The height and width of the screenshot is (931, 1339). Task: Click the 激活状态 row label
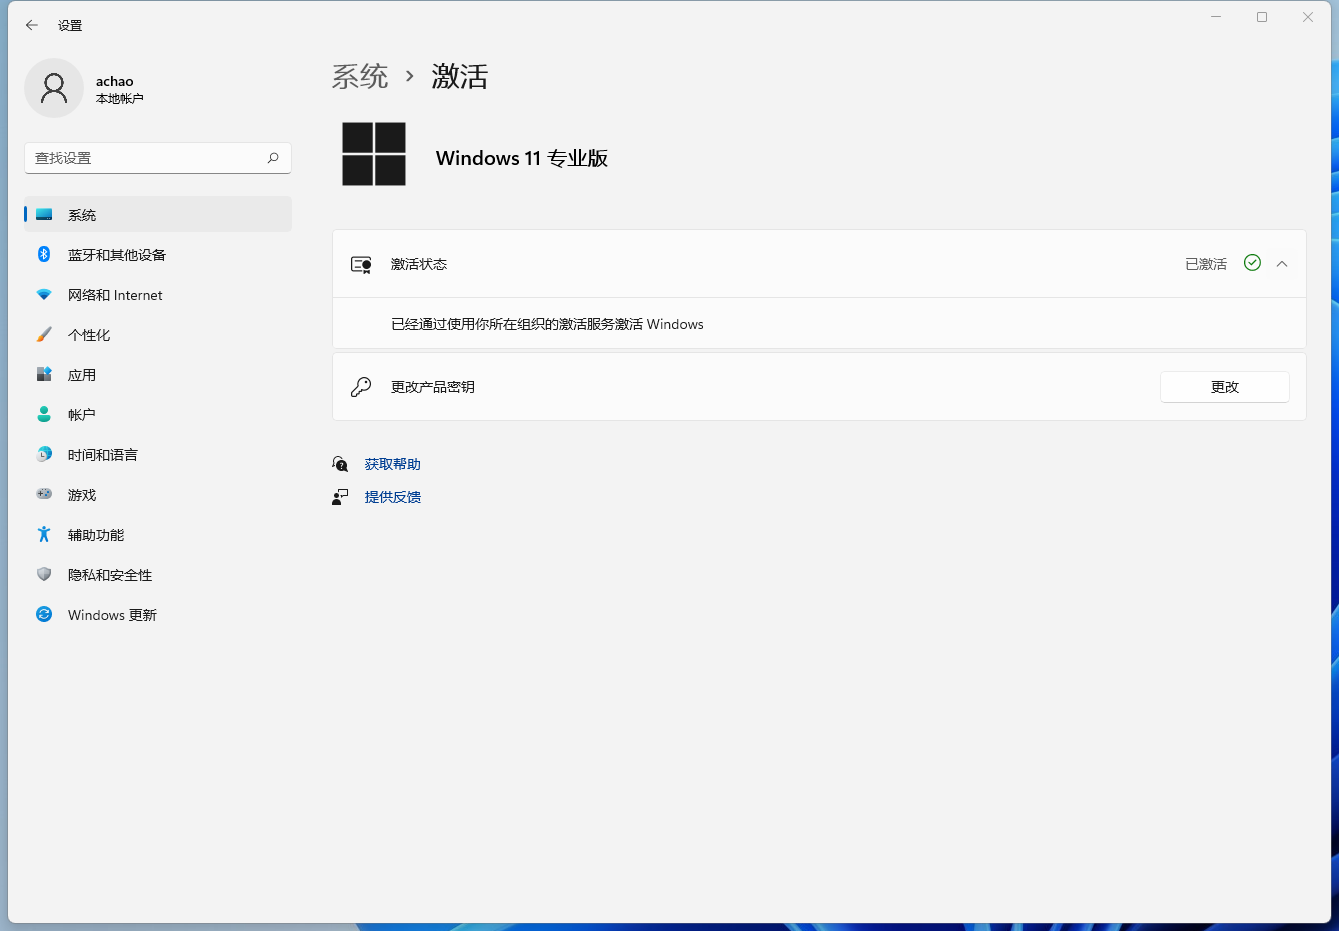point(419,264)
